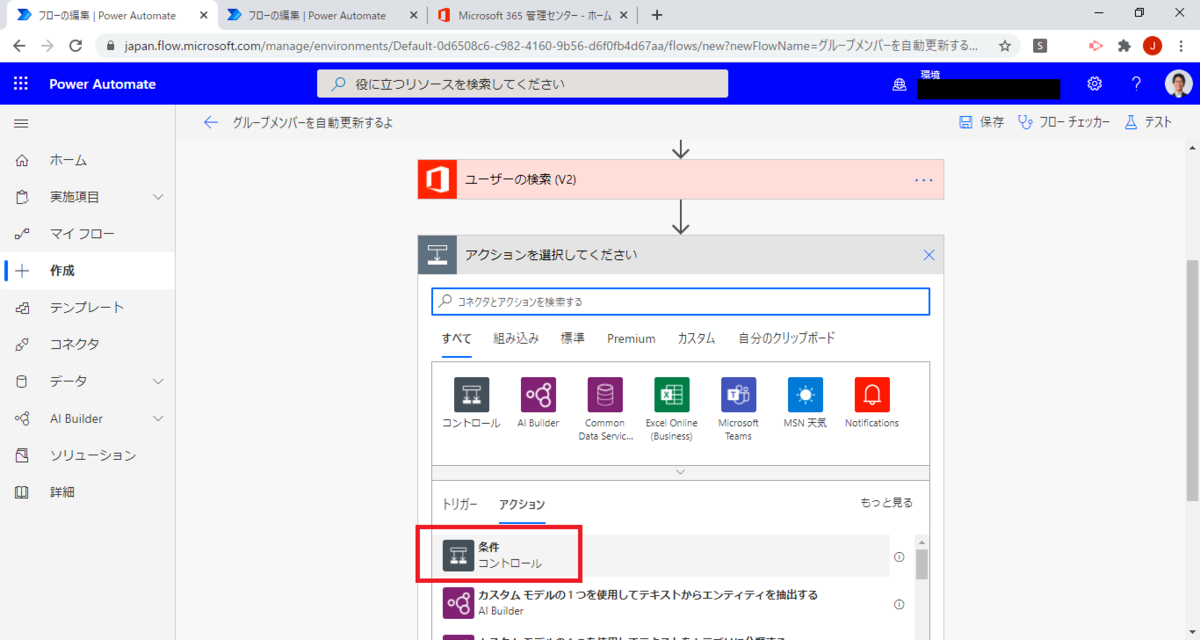Switch to the アクション tab
Screen dimensions: 1200x640
522,504
